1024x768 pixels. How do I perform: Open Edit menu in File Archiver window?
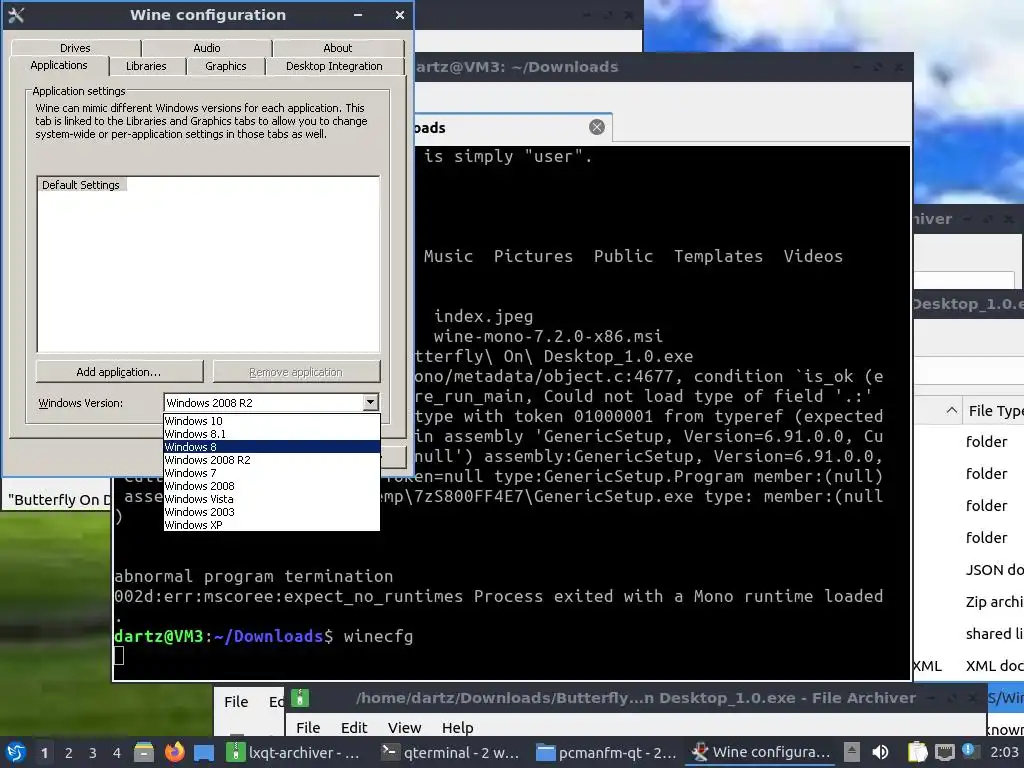pyautogui.click(x=354, y=728)
